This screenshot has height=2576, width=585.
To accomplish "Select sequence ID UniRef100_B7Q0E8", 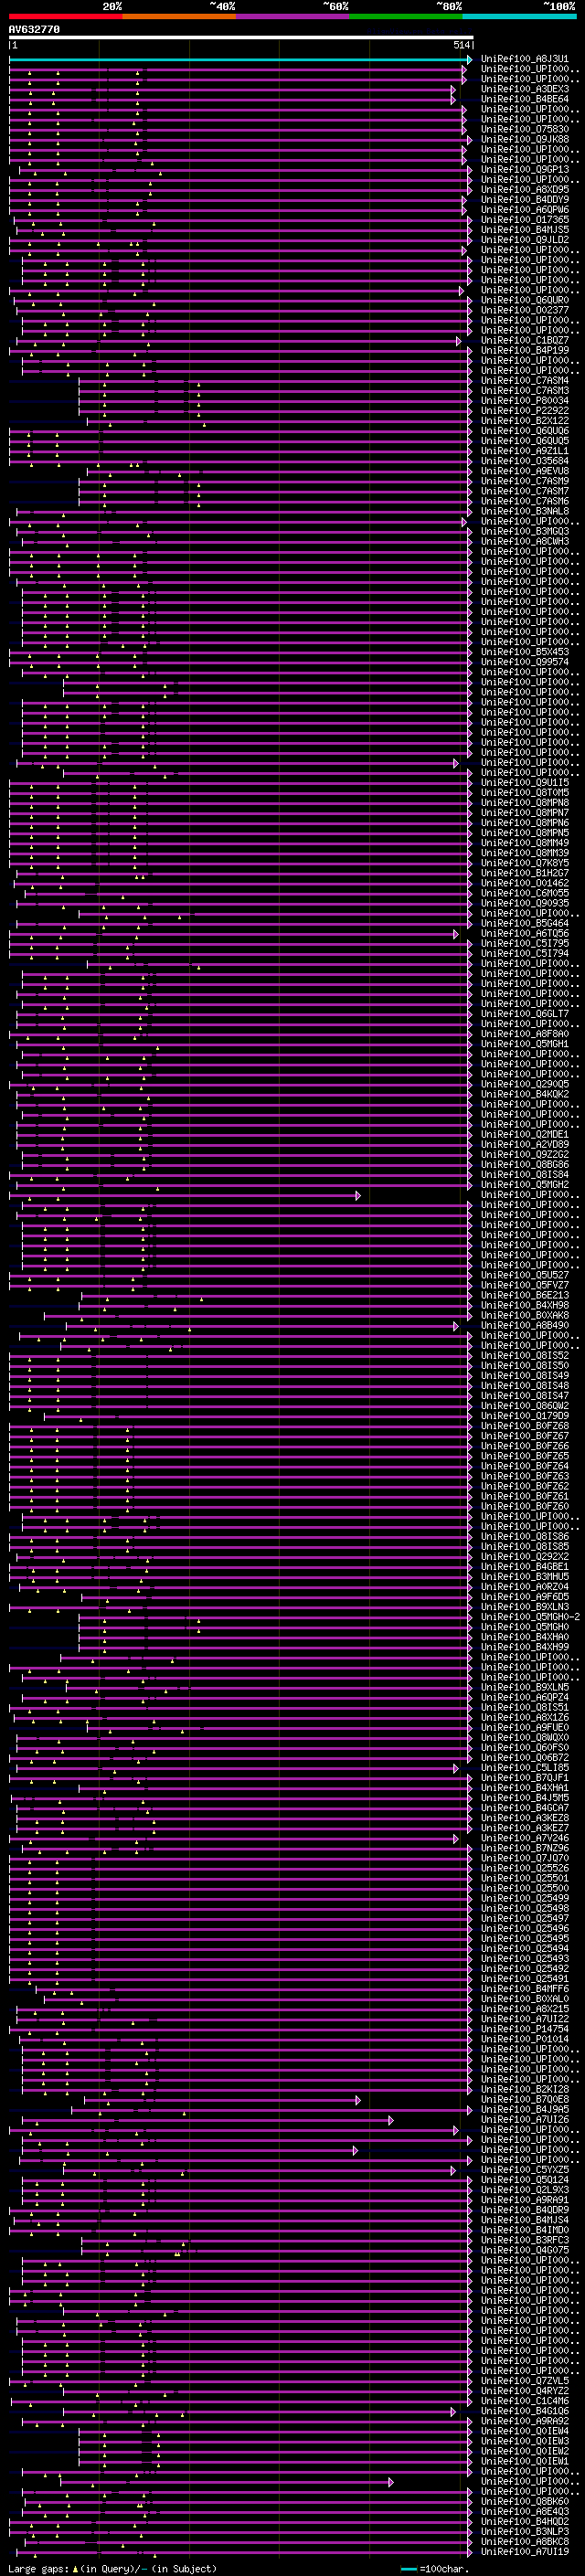I will click(x=525, y=2099).
